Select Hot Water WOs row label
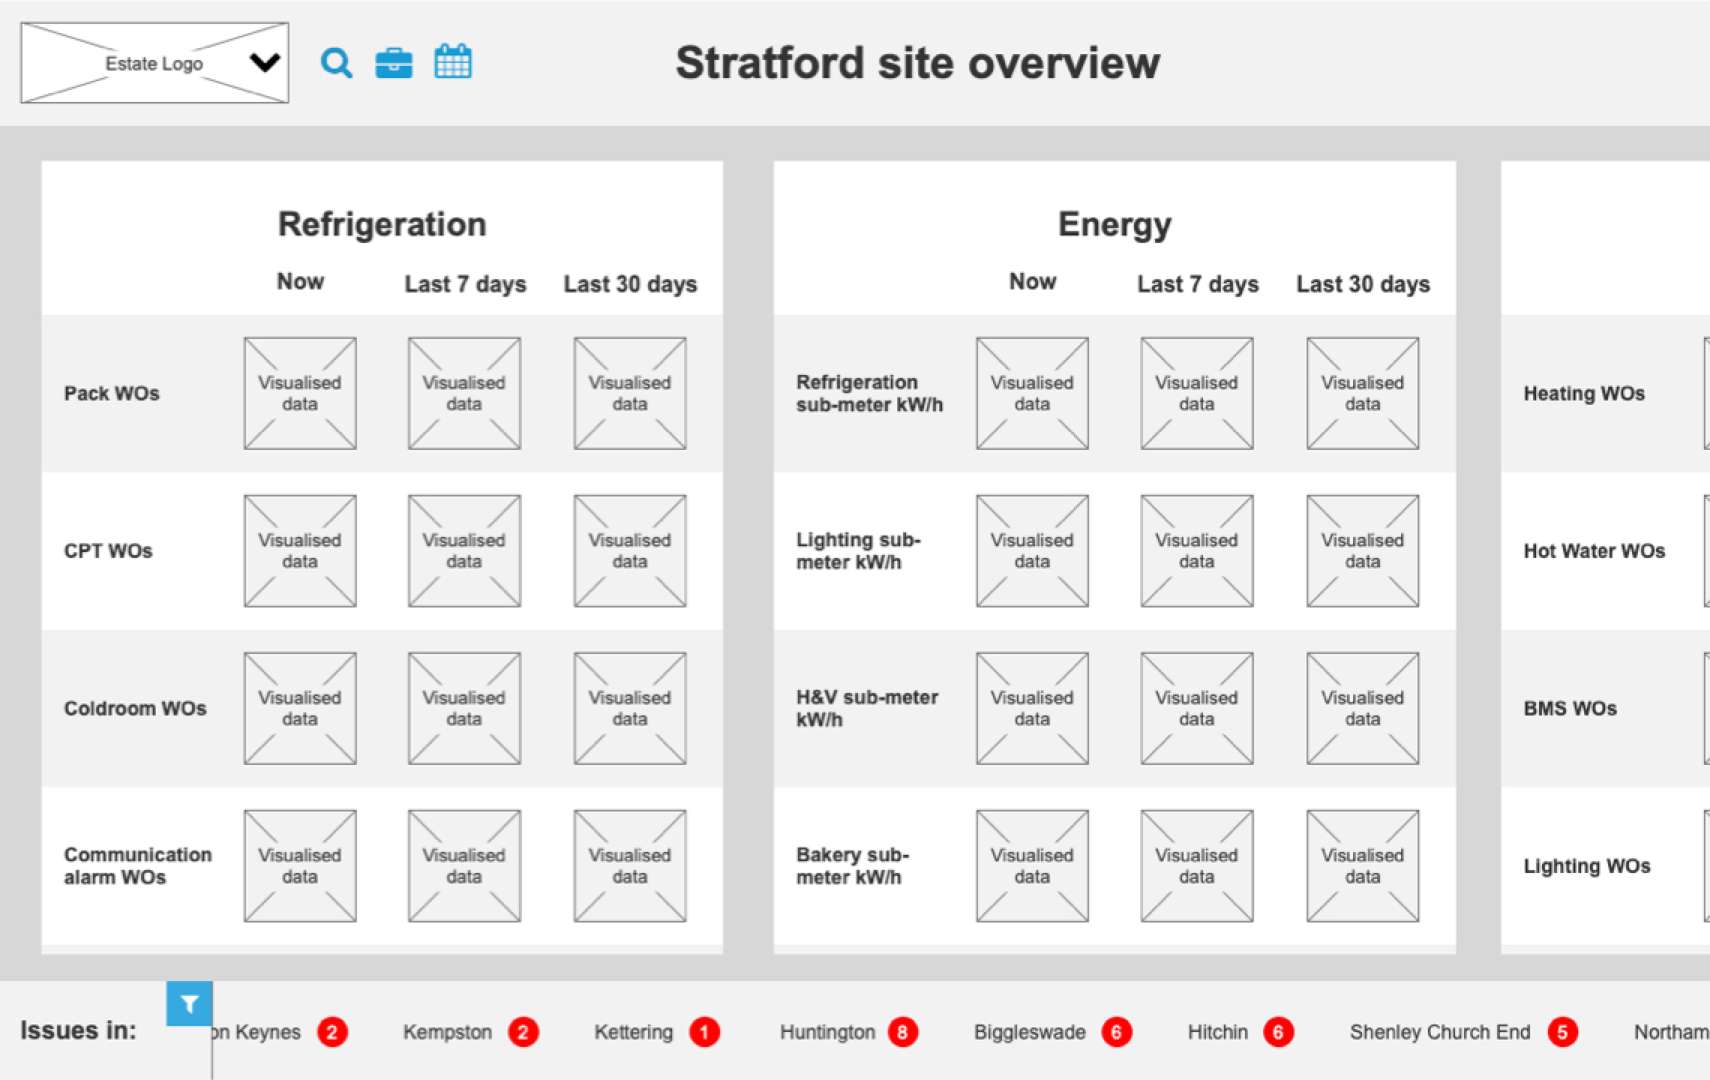Screen dimensions: 1710x1080 pyautogui.click(x=1594, y=551)
